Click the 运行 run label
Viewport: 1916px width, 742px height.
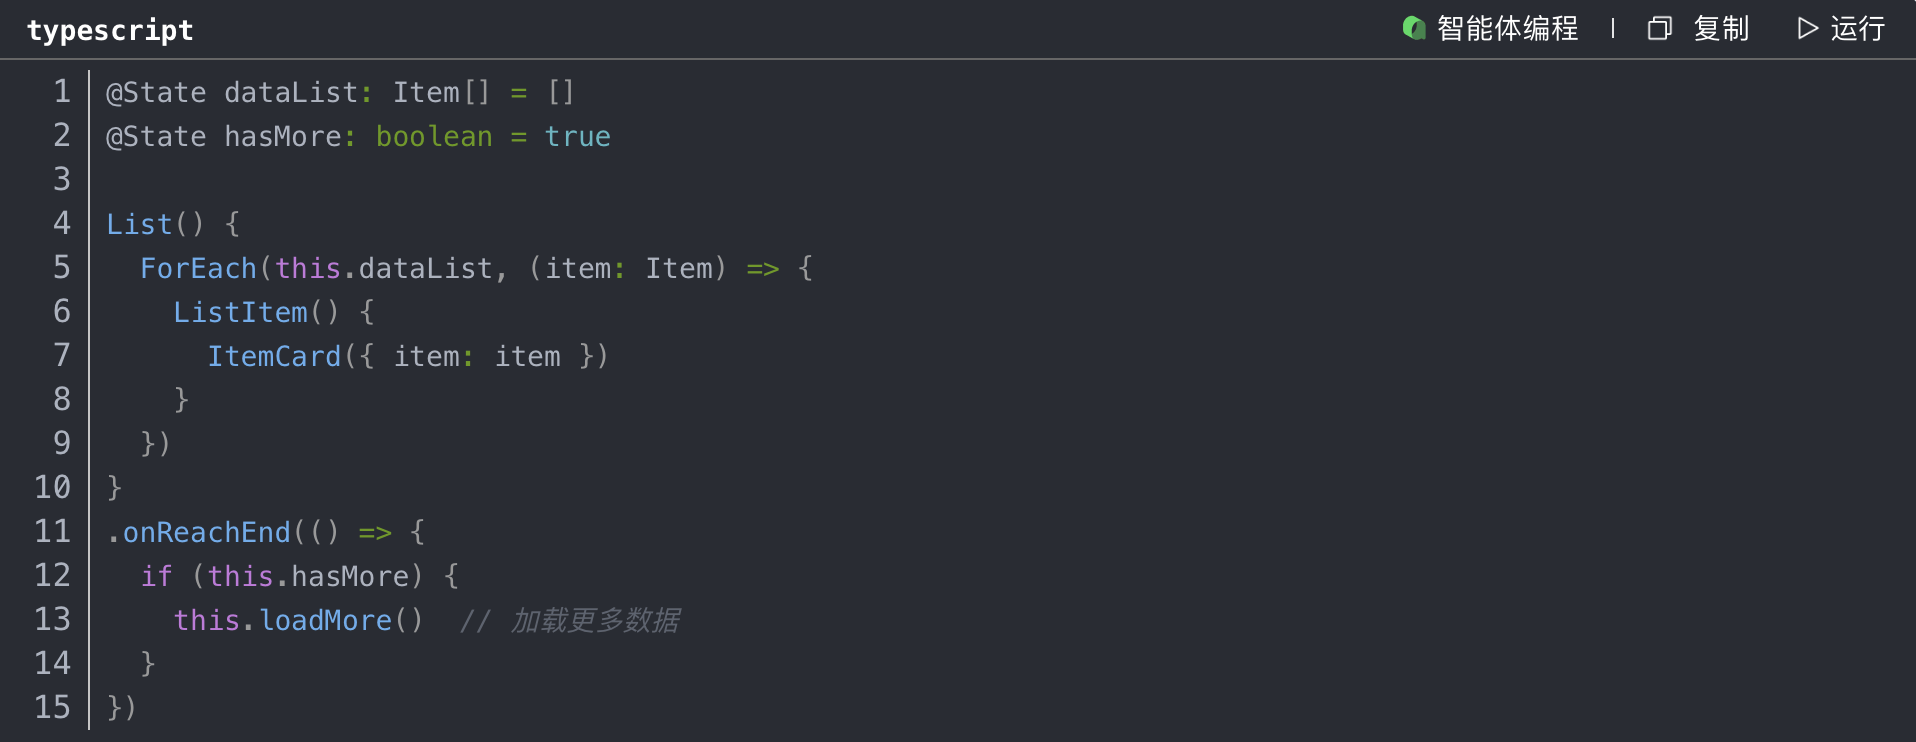1857,28
